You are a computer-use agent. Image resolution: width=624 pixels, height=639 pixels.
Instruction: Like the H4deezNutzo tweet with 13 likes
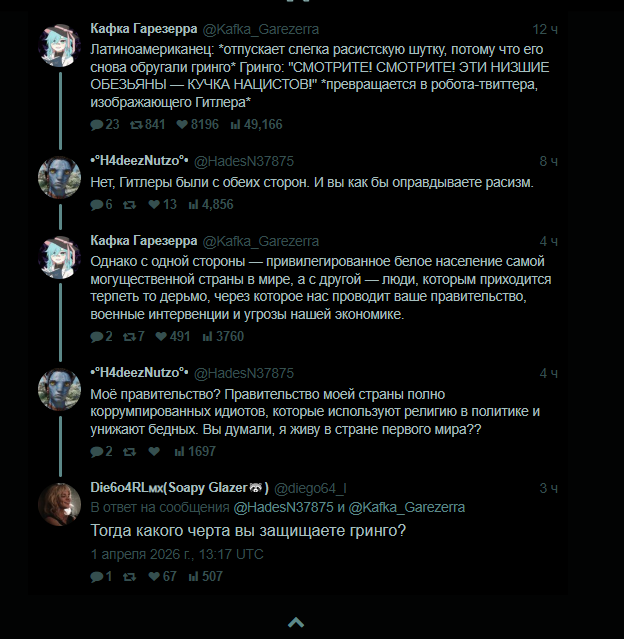point(154,204)
